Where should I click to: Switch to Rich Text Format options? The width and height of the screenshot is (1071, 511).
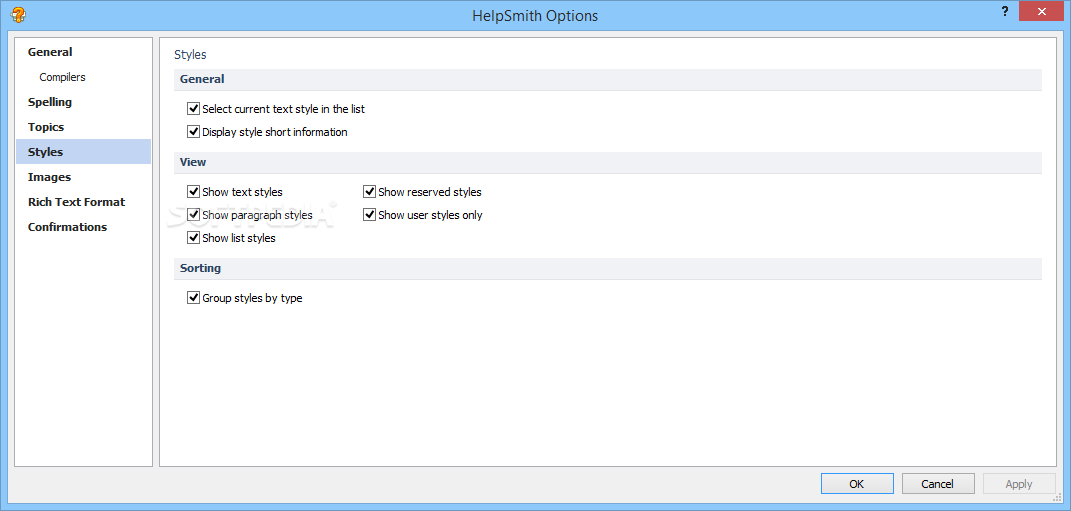83,202
